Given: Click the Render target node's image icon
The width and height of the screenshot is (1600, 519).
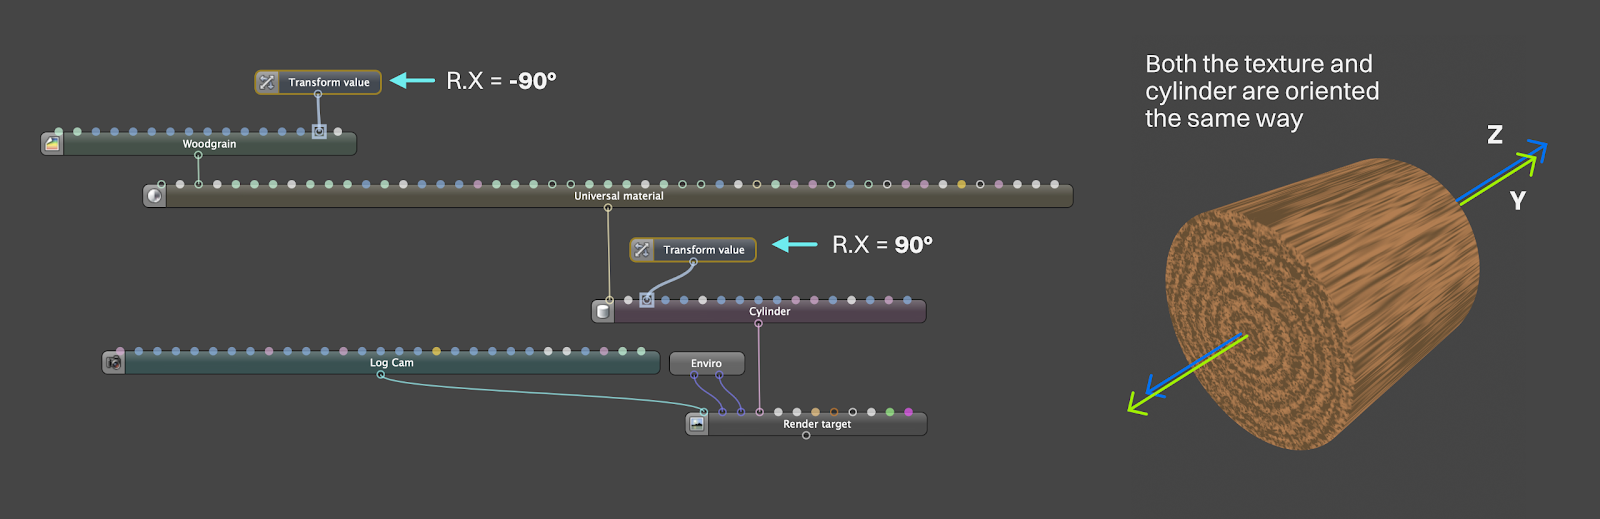Looking at the screenshot, I should pyautogui.click(x=697, y=424).
